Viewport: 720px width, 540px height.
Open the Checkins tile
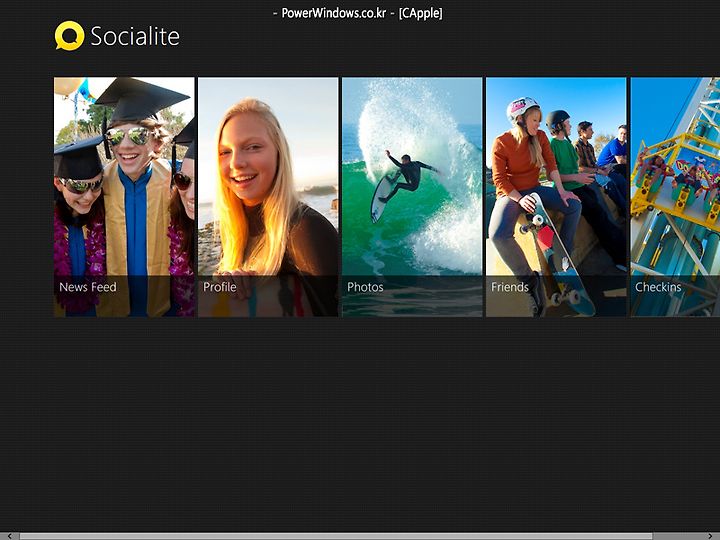coord(675,197)
